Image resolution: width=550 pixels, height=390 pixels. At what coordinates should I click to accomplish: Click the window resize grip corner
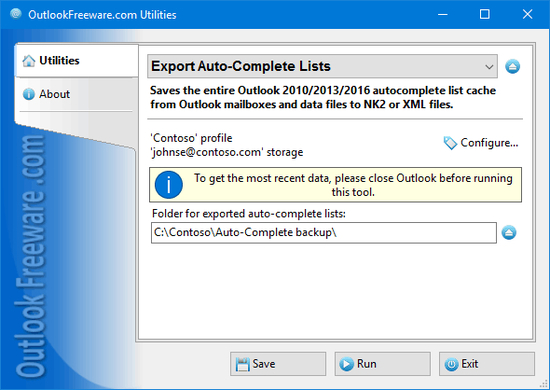(x=544, y=384)
